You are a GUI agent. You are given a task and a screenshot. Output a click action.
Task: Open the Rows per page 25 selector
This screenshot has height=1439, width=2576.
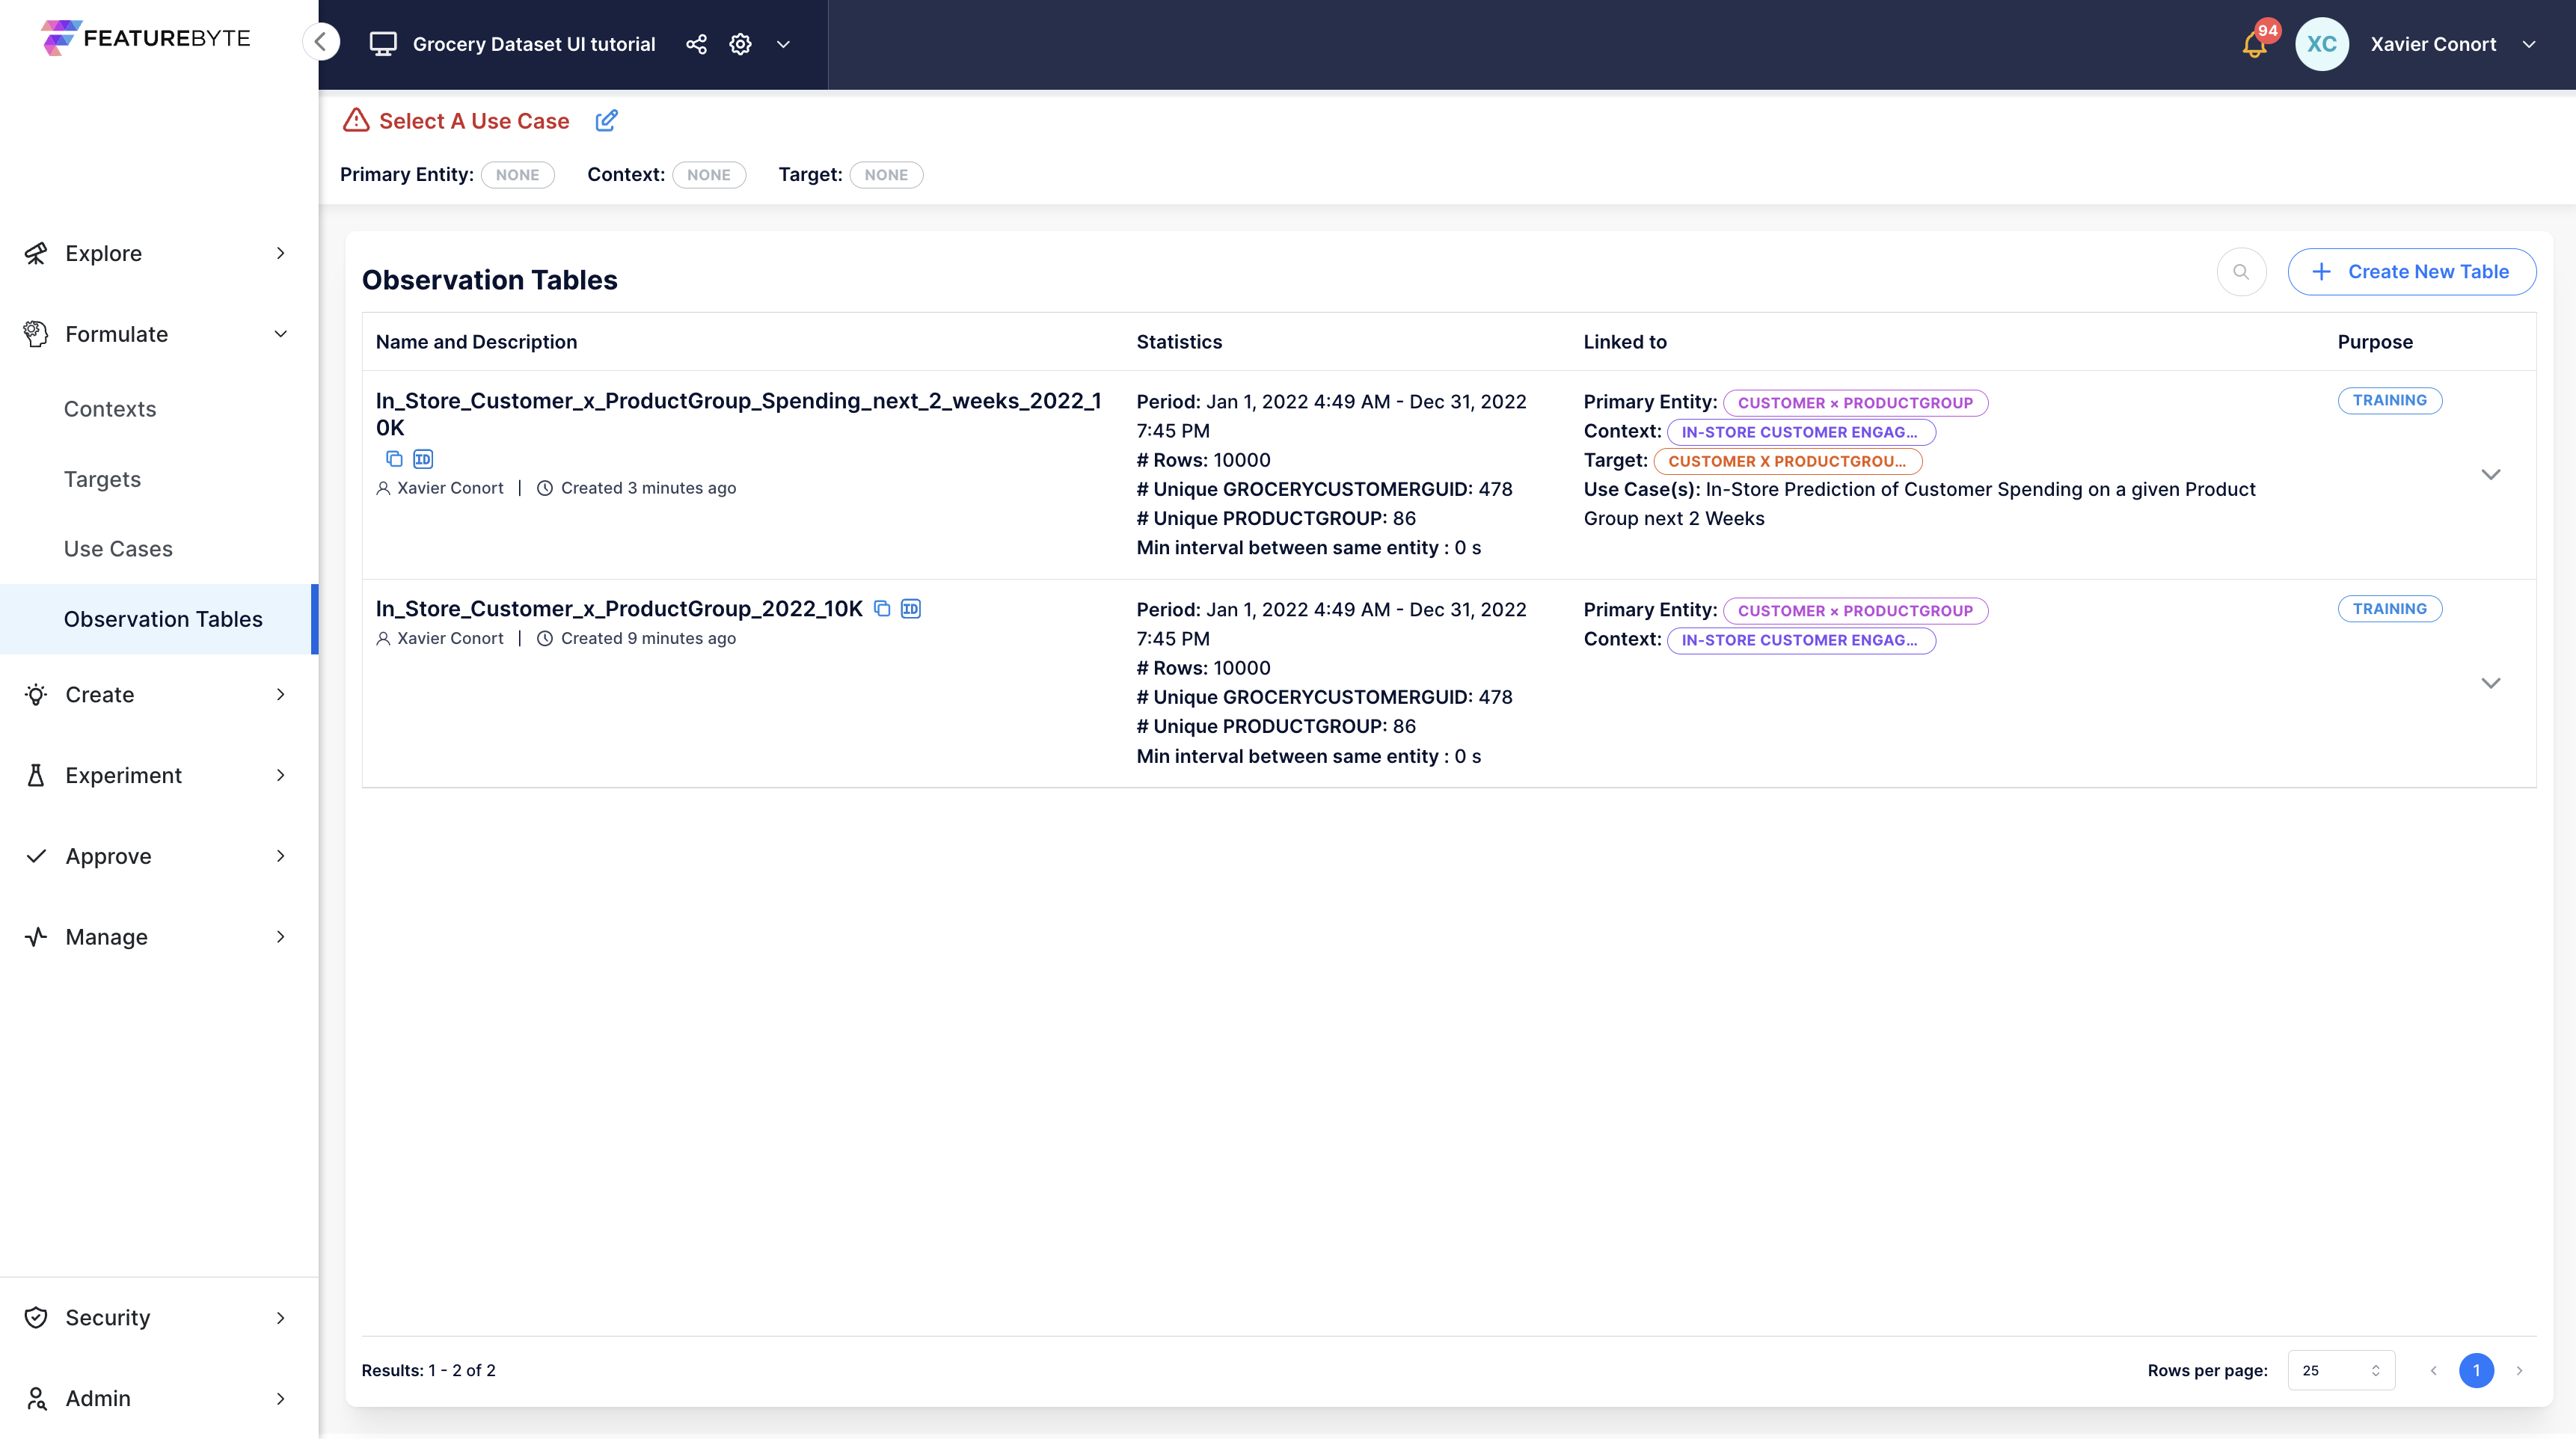pos(2340,1371)
